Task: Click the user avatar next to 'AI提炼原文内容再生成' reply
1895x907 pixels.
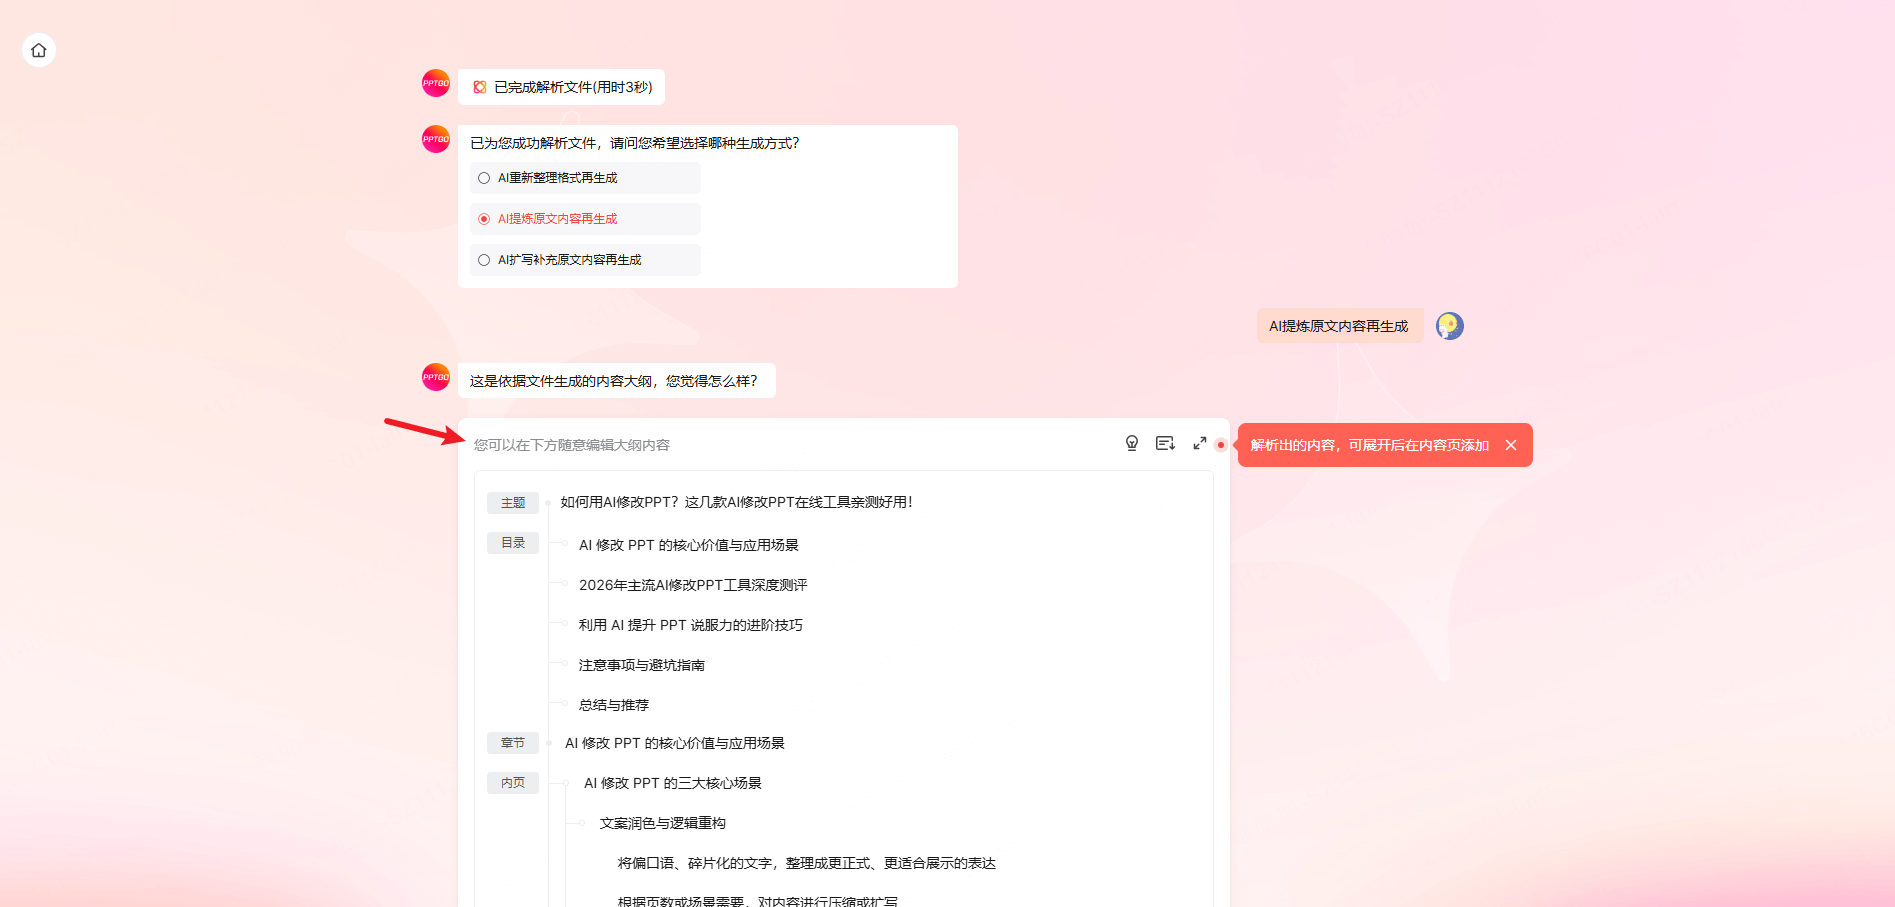Action: click(x=1449, y=325)
